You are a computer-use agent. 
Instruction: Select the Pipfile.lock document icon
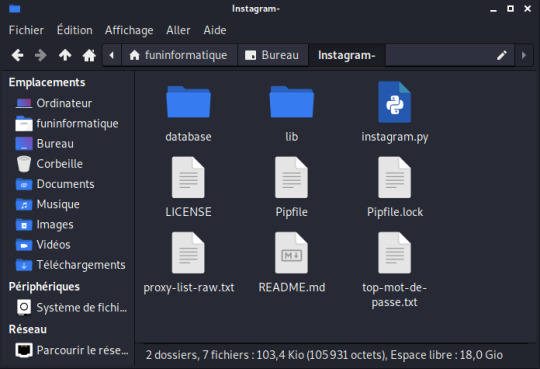click(x=394, y=177)
